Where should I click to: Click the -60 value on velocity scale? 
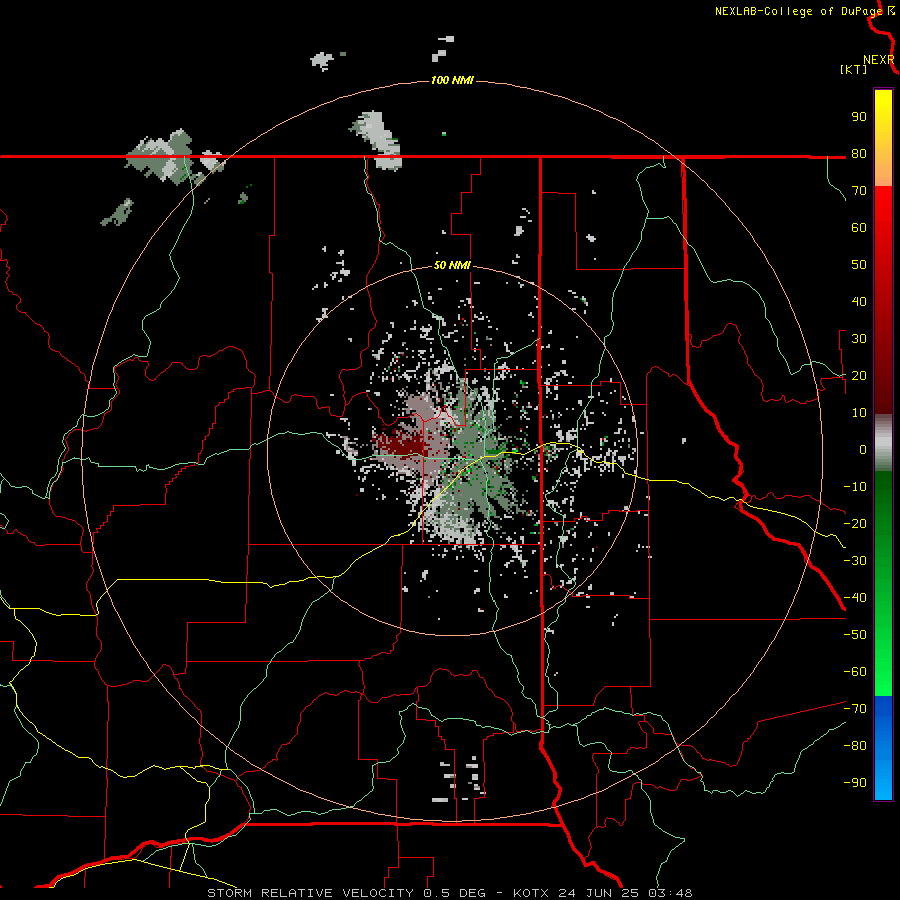coord(855,672)
